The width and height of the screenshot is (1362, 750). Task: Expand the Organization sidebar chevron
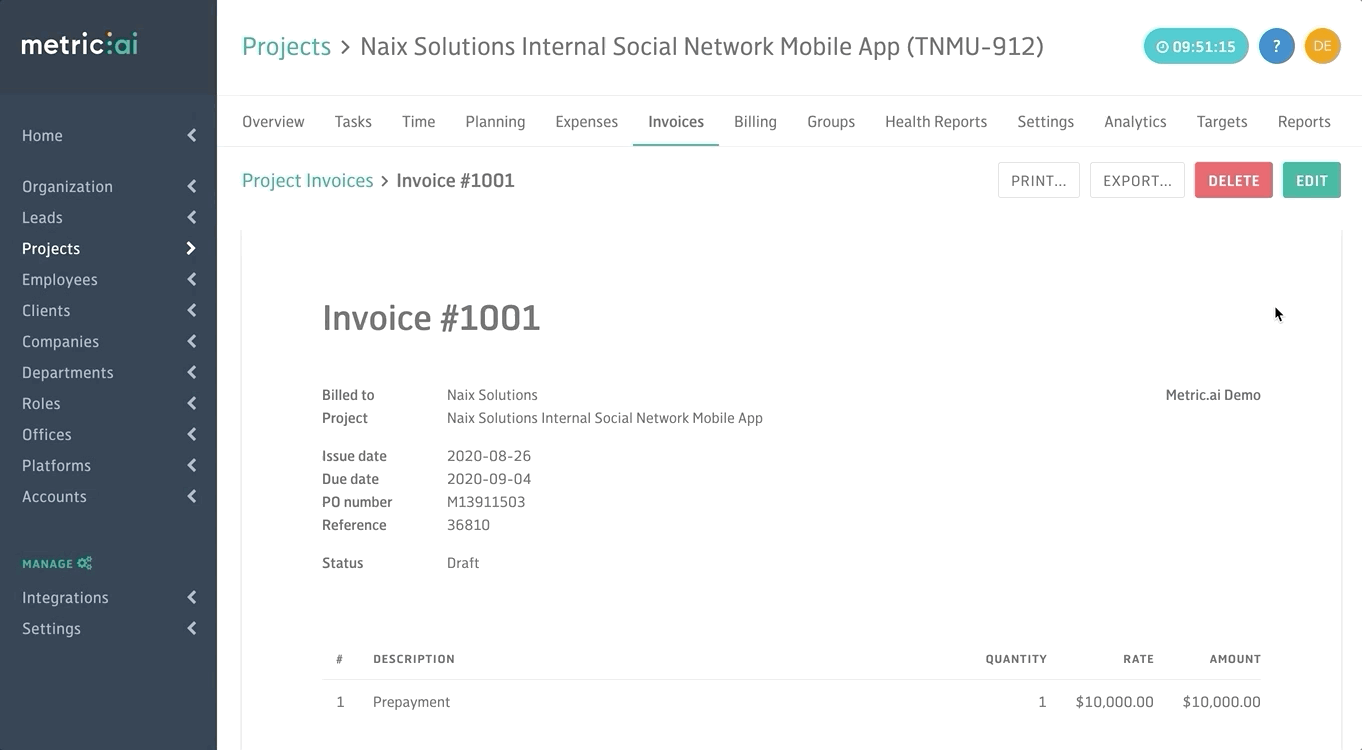(191, 186)
